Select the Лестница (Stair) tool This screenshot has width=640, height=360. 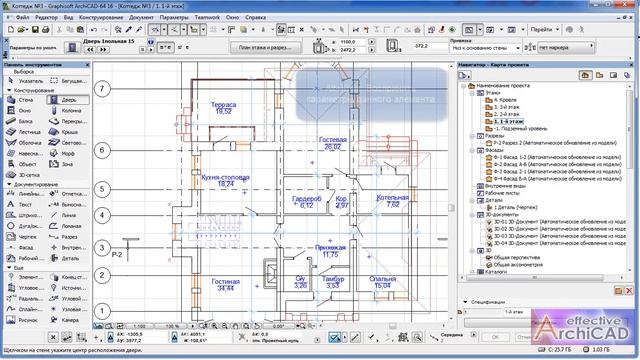(x=24, y=132)
